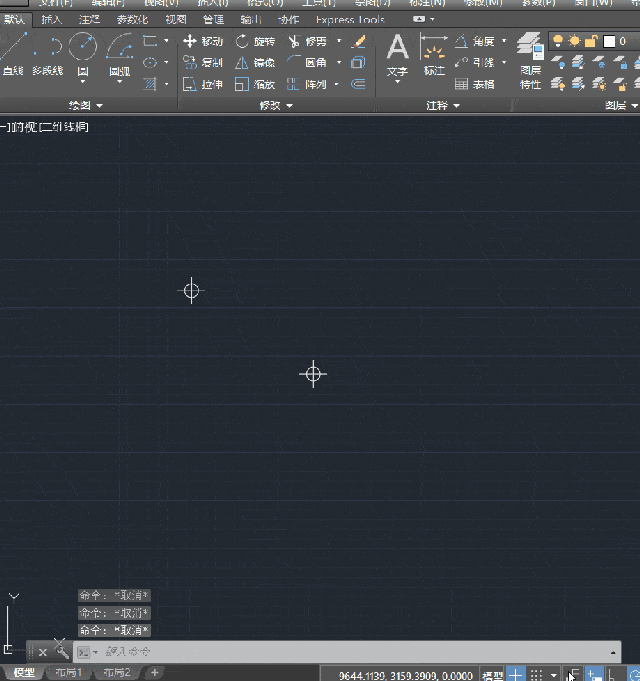
Task: Click the 模型 status bar button
Action: tap(493, 675)
